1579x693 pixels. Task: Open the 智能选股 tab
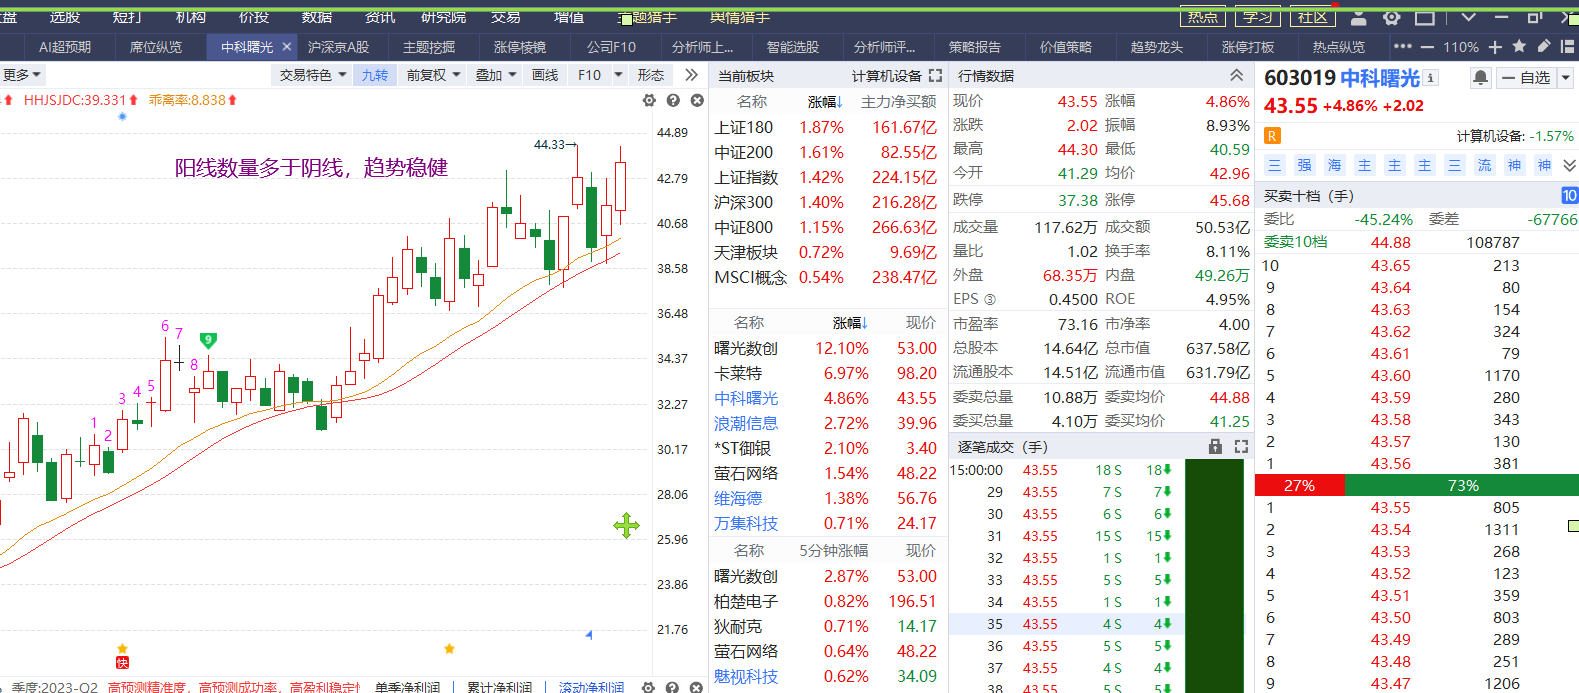pyautogui.click(x=792, y=47)
